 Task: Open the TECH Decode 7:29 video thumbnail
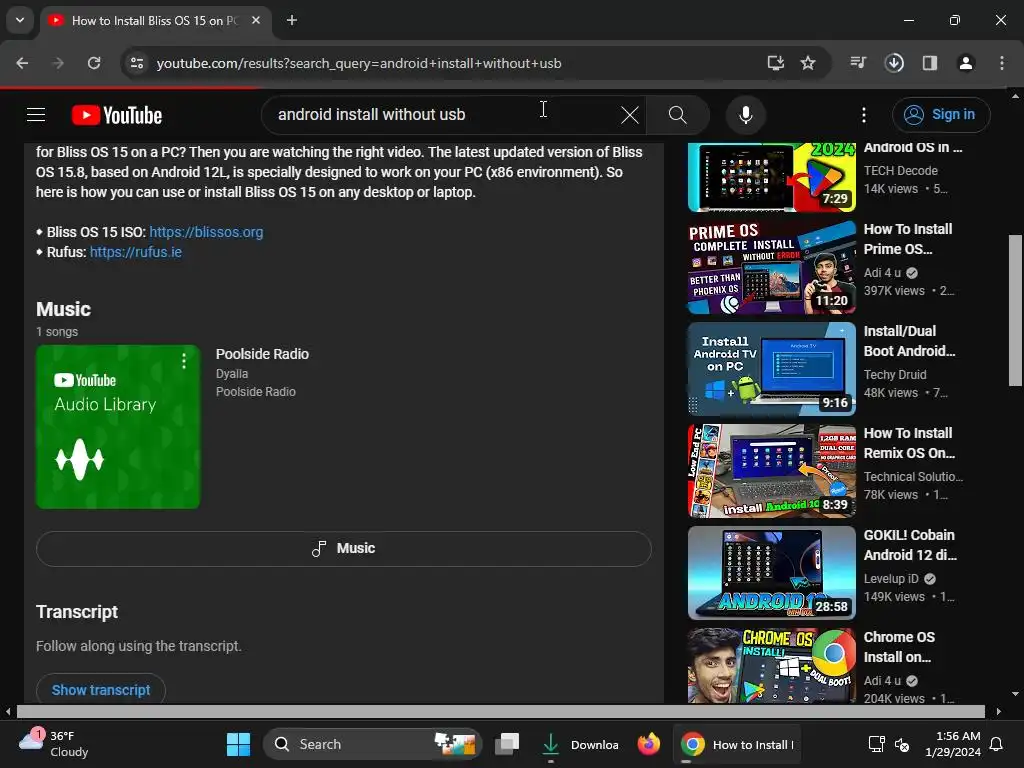click(771, 176)
